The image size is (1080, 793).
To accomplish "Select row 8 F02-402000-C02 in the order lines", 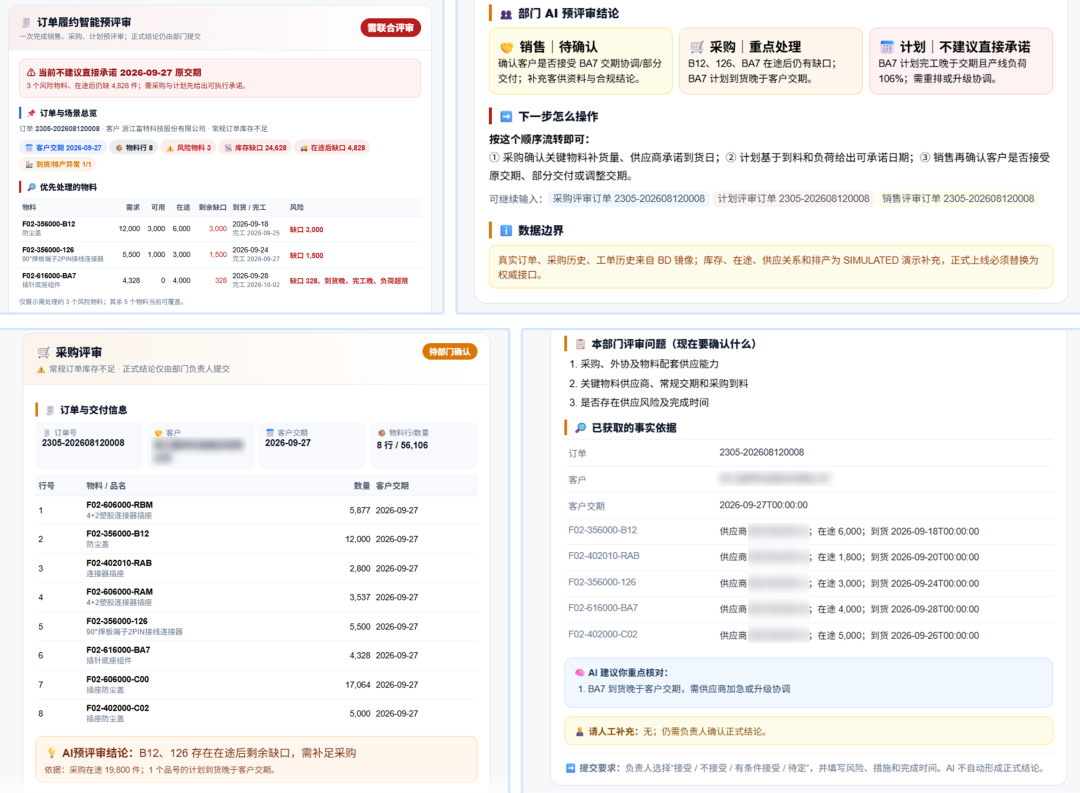I will click(256, 714).
